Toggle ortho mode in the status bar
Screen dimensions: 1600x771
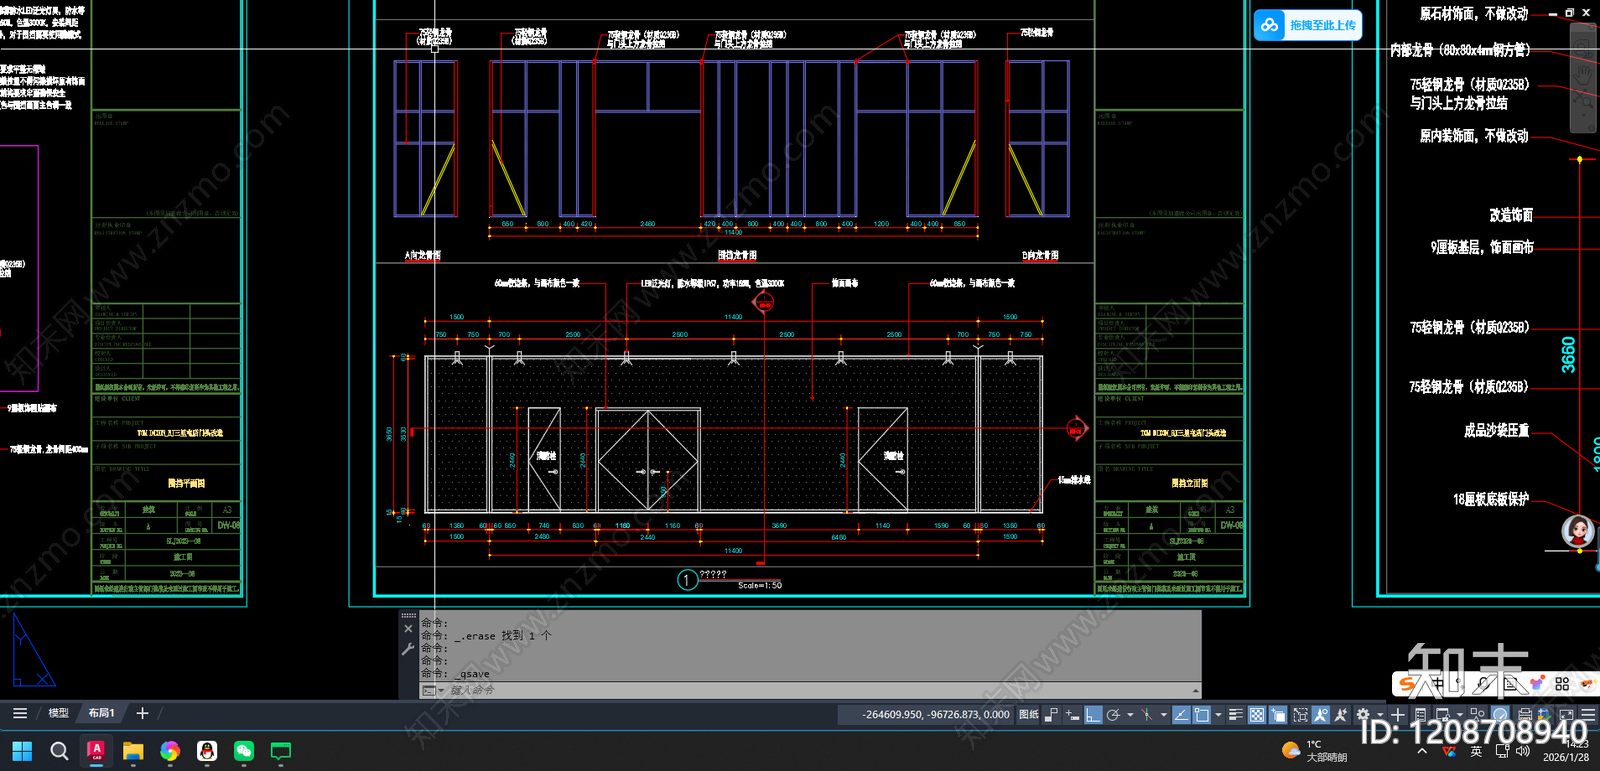coord(1093,714)
